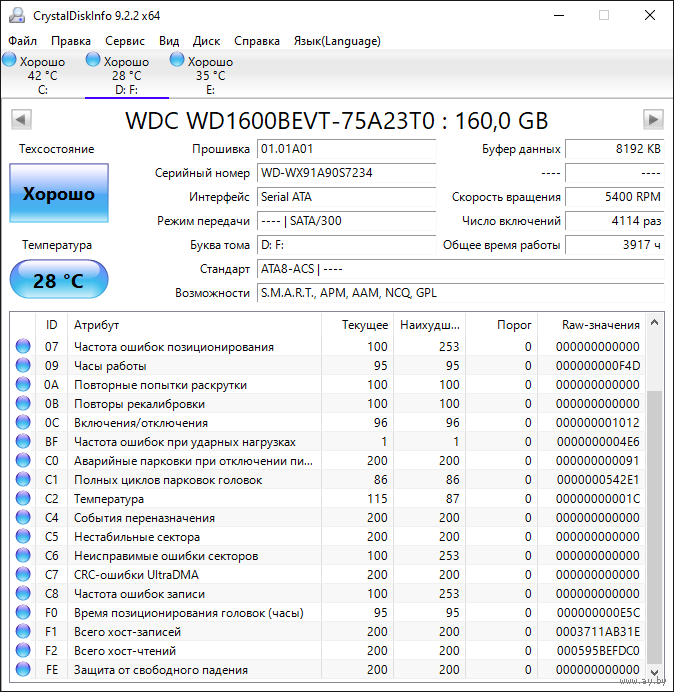Select the Нестабильные сектора attribute text

[137, 537]
